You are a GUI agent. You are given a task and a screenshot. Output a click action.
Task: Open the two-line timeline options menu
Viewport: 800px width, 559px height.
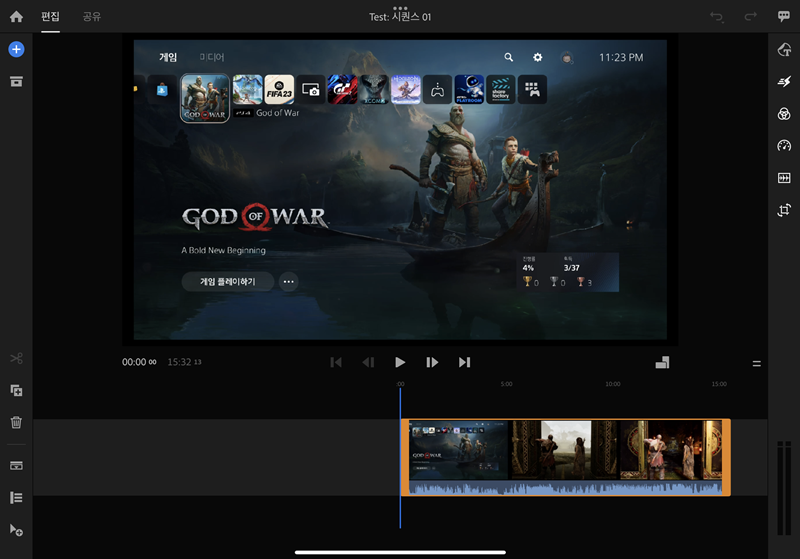pos(757,364)
